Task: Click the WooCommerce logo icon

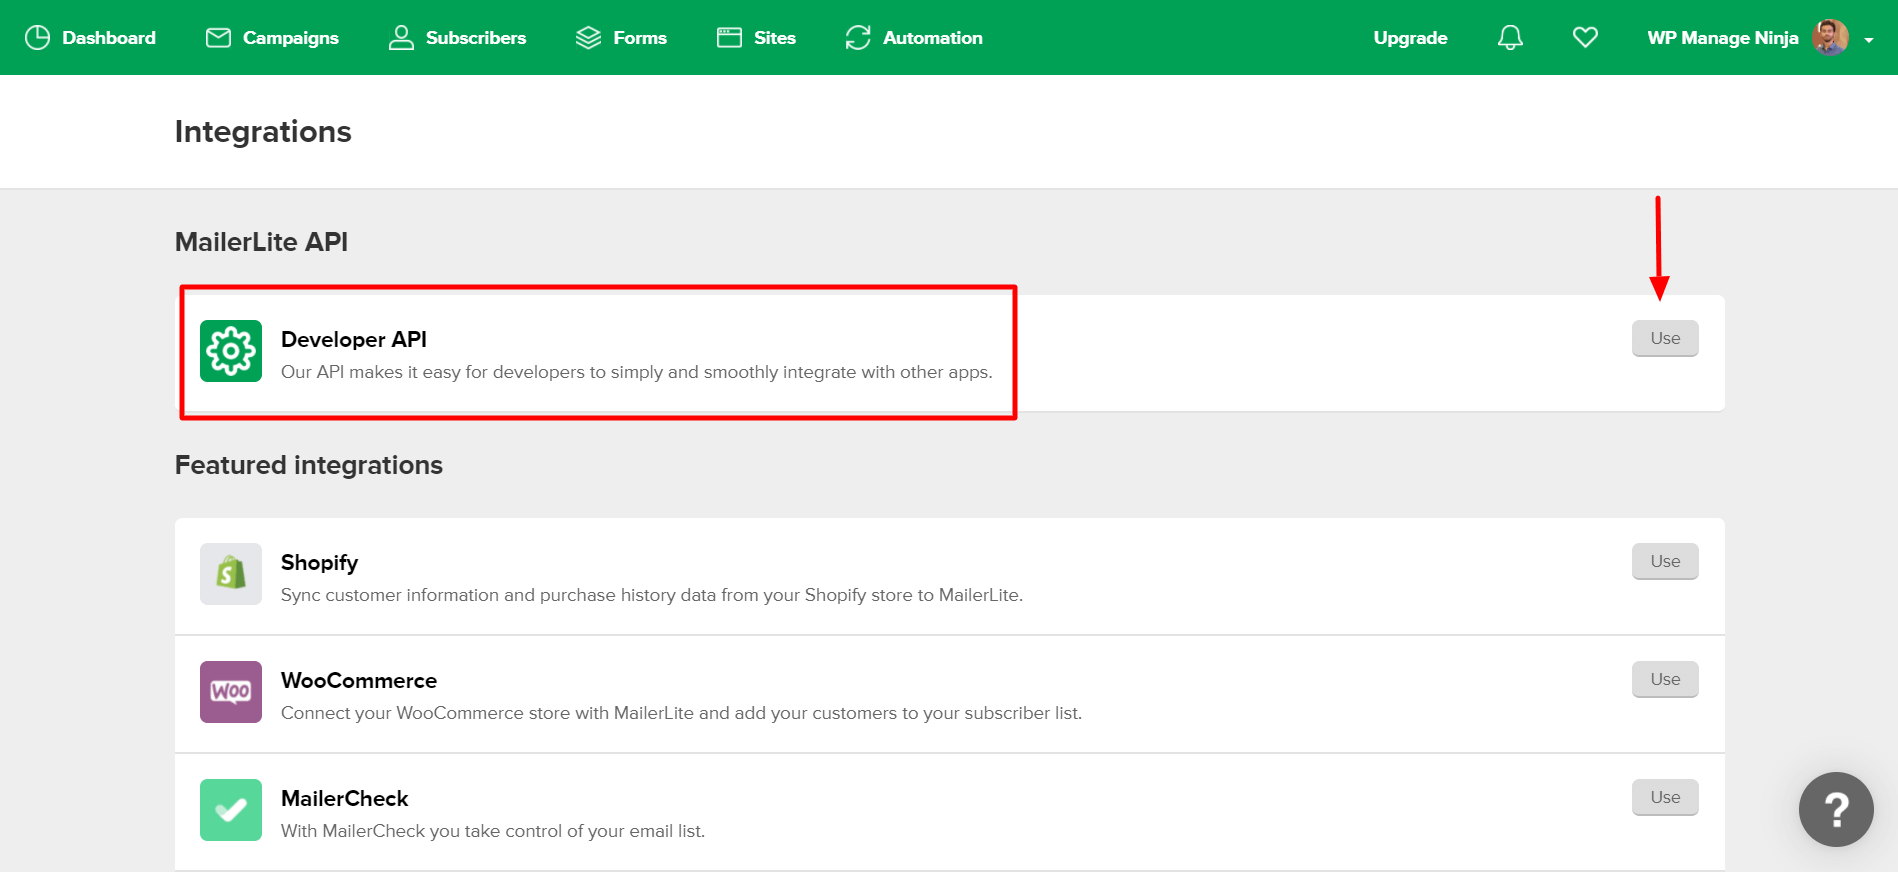Action: coord(231,692)
